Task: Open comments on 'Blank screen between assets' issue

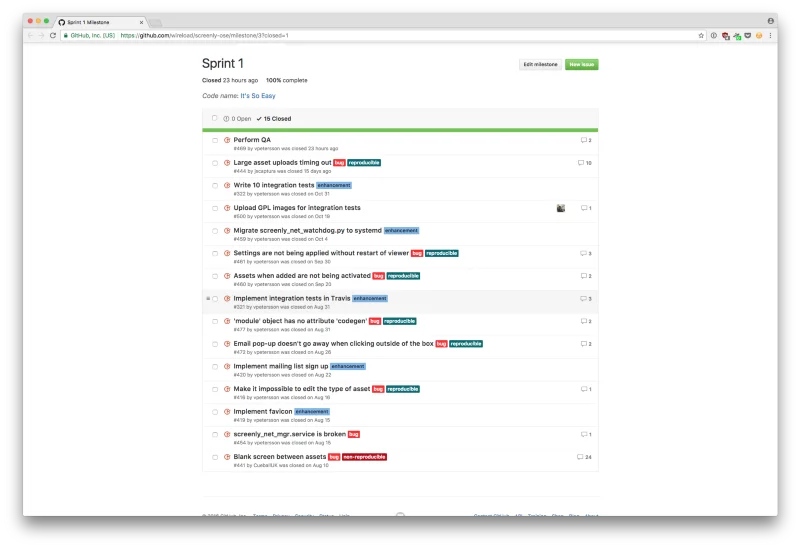Action: click(x=584, y=457)
